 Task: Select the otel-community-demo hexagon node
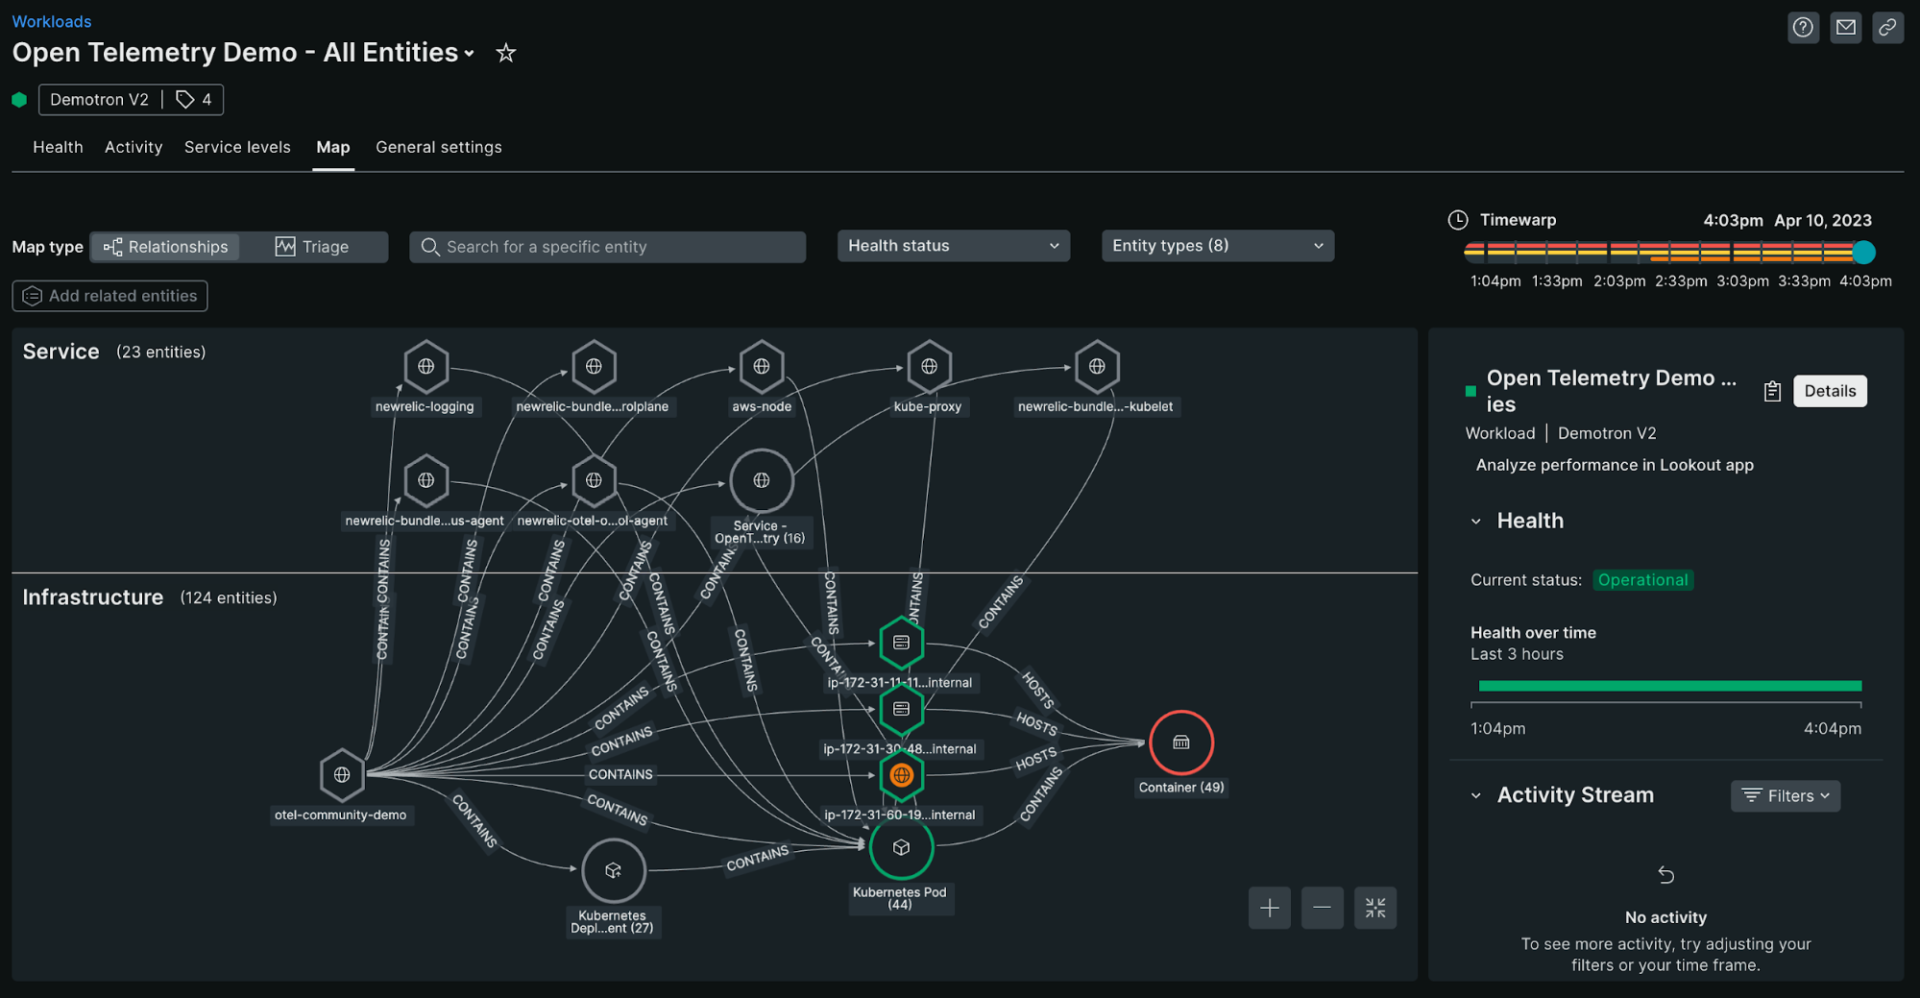[x=342, y=775]
